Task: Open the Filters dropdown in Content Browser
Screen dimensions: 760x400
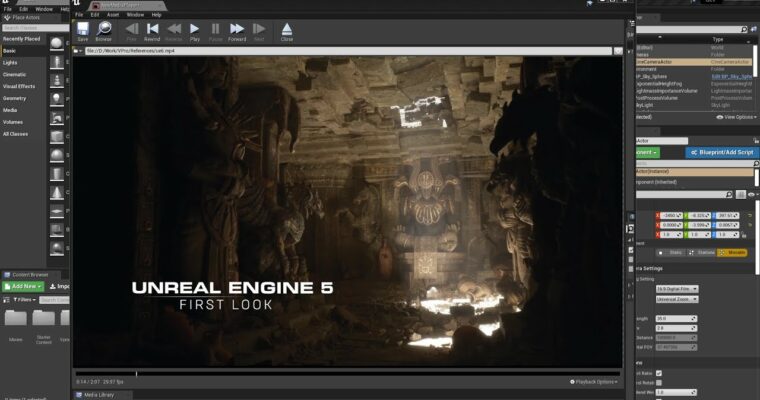Action: point(25,300)
